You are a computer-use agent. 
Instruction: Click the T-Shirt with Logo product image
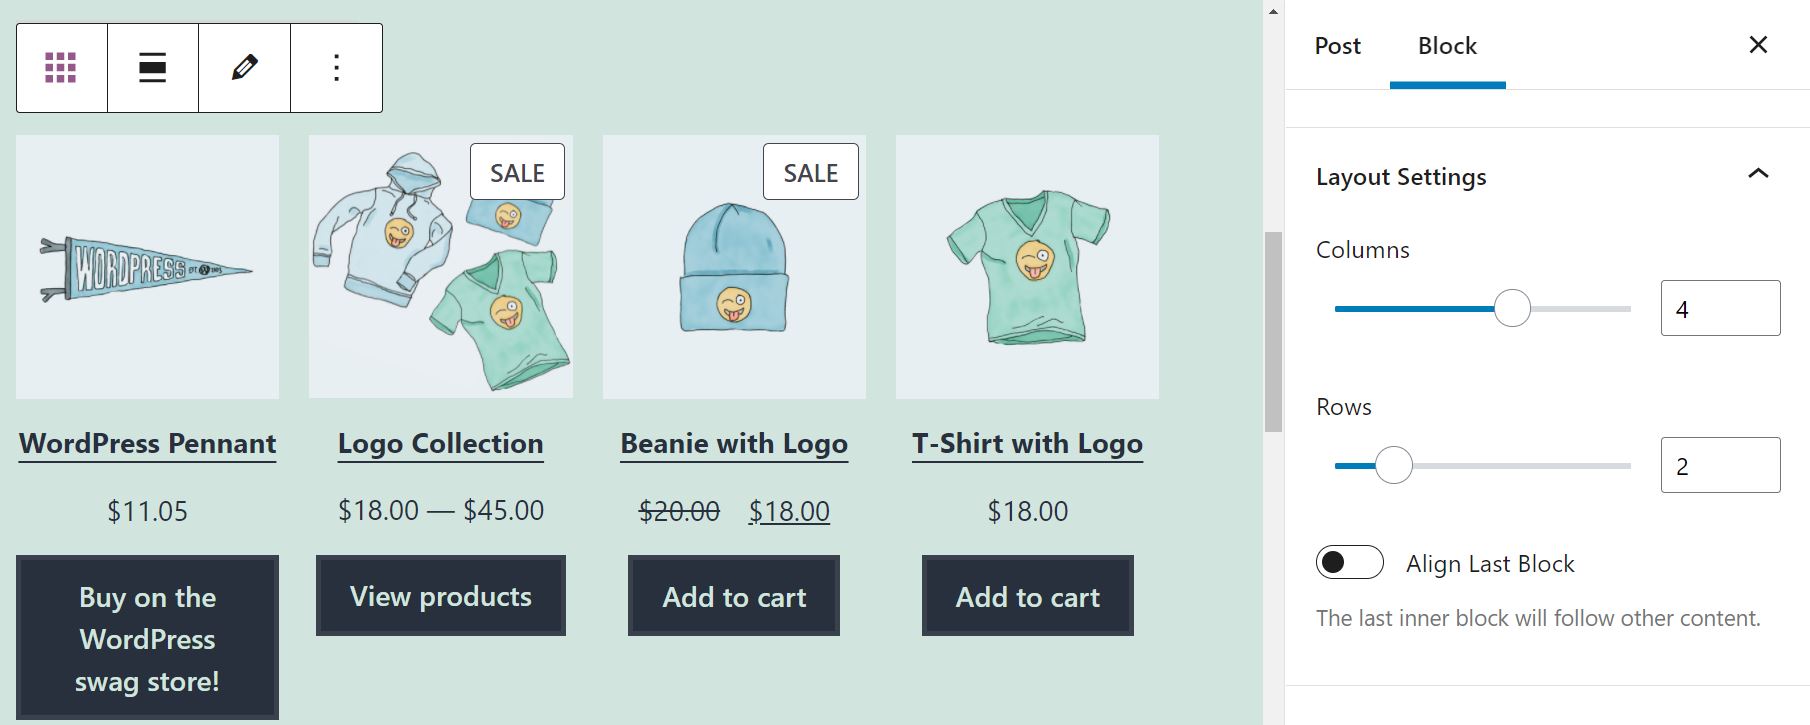click(1027, 267)
